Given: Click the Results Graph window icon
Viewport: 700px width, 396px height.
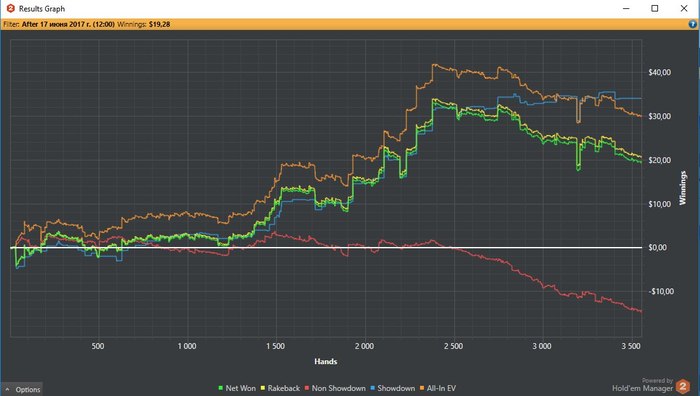Looking at the screenshot, I should coord(10,8).
